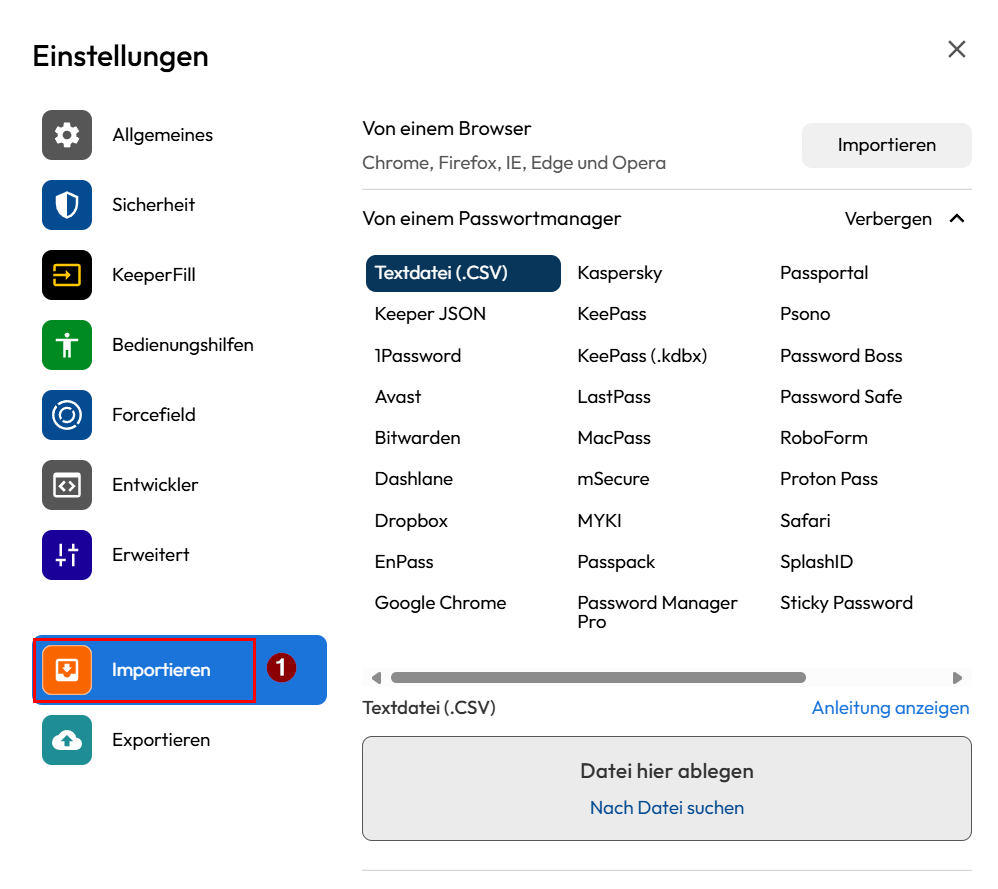Select LastPass as import source
The image size is (998, 889).
tap(614, 397)
